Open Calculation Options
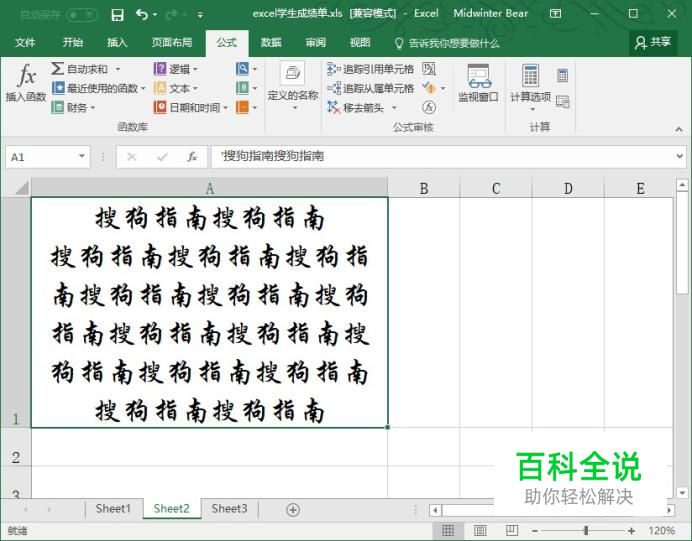Image resolution: width=692 pixels, height=541 pixels. click(530, 86)
